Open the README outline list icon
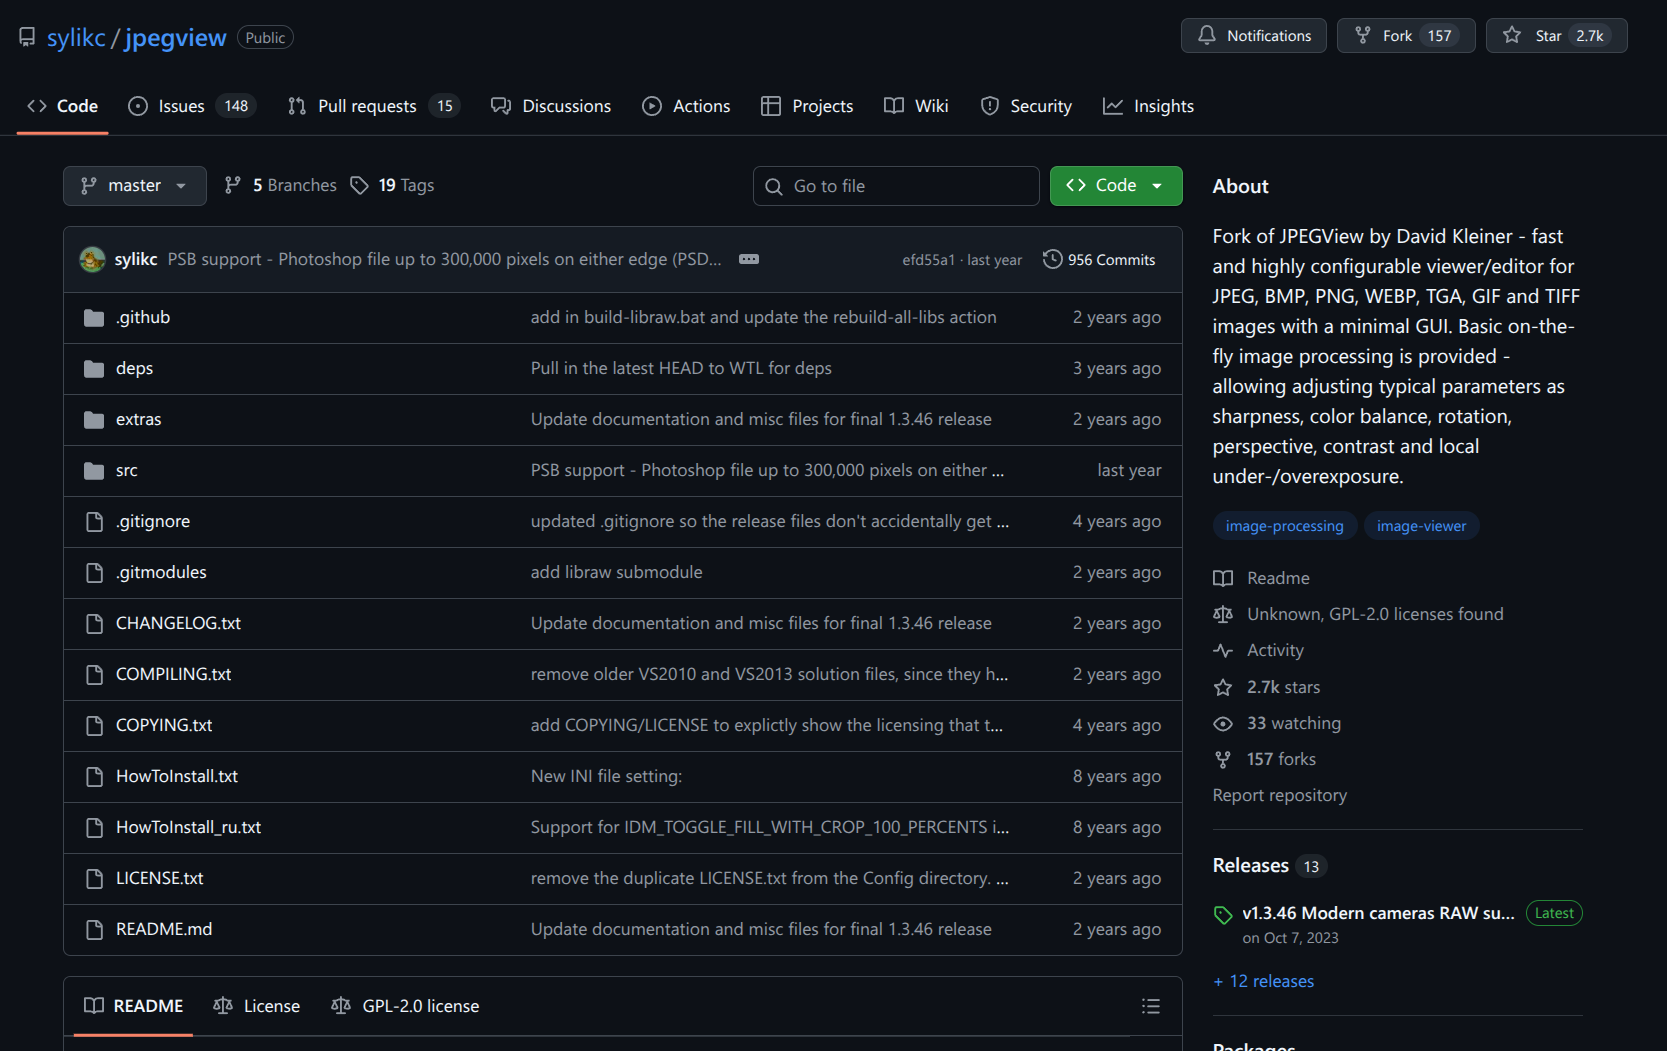The height and width of the screenshot is (1051, 1667). pos(1151,1006)
